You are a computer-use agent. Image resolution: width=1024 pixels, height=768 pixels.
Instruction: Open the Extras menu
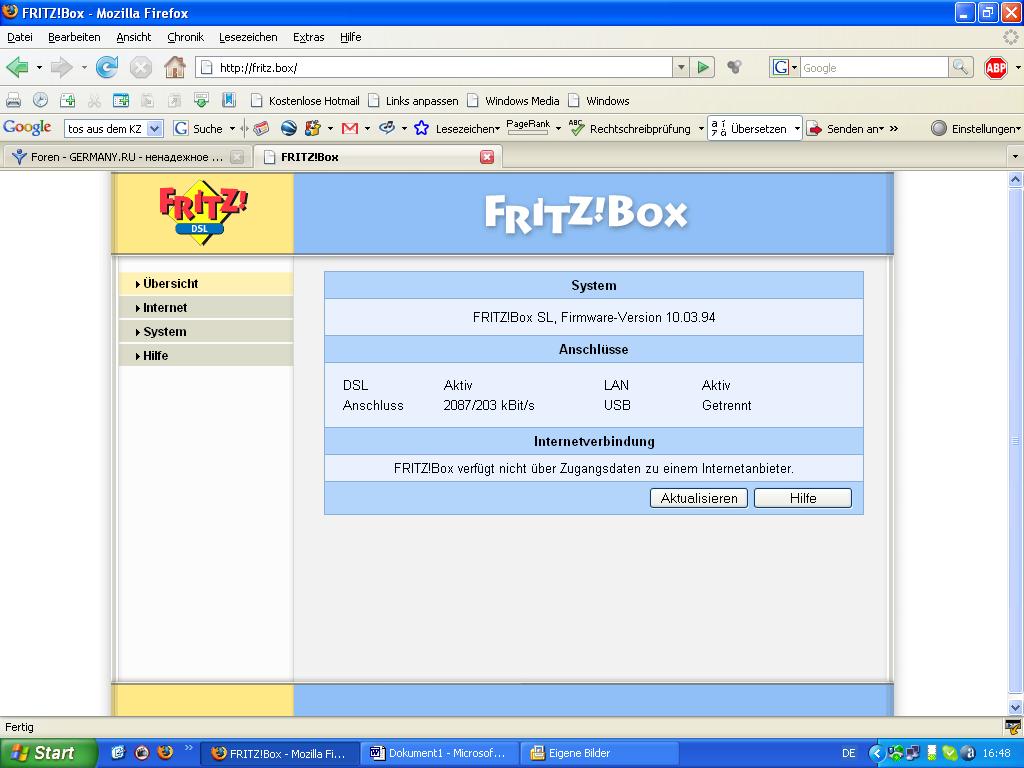pyautogui.click(x=309, y=37)
